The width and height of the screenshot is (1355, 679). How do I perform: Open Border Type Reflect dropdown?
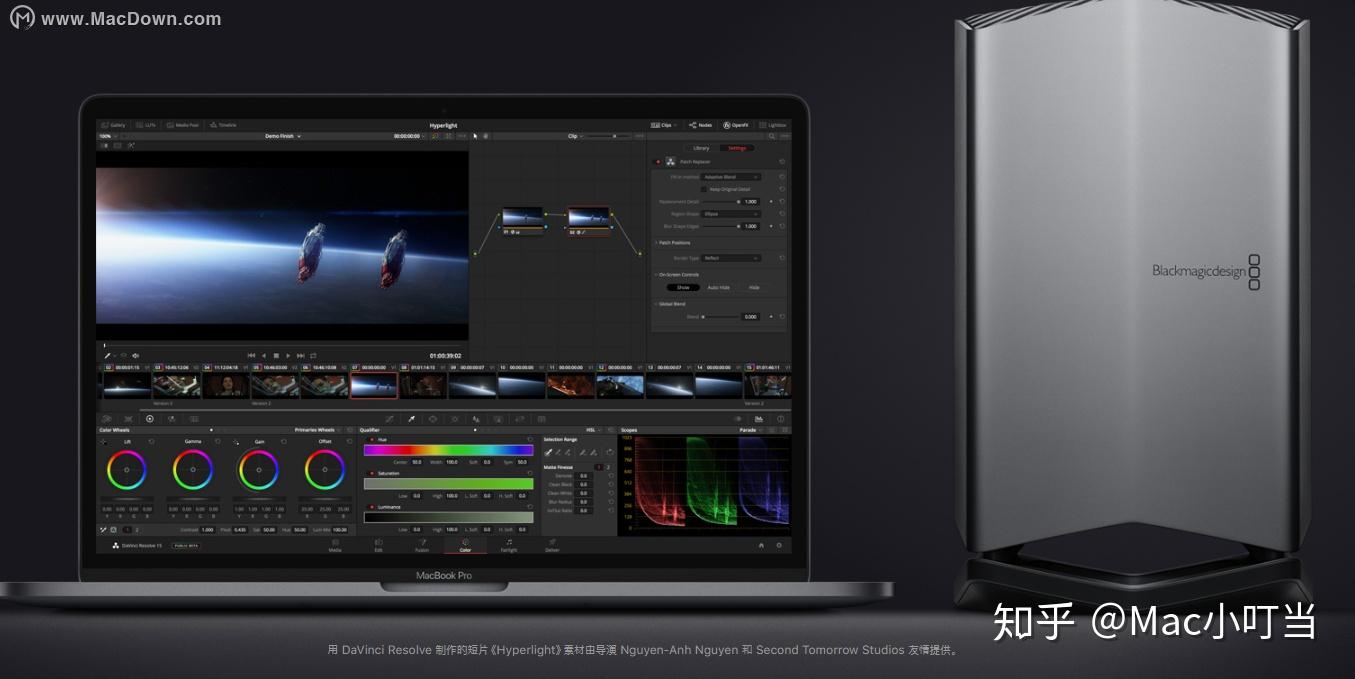click(x=731, y=258)
